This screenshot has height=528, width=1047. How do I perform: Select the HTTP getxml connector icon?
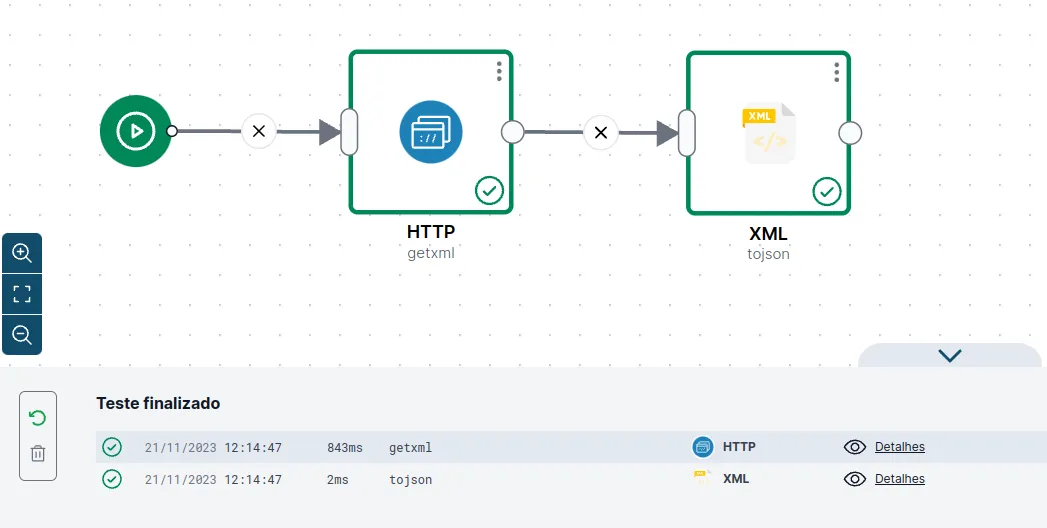pos(431,131)
